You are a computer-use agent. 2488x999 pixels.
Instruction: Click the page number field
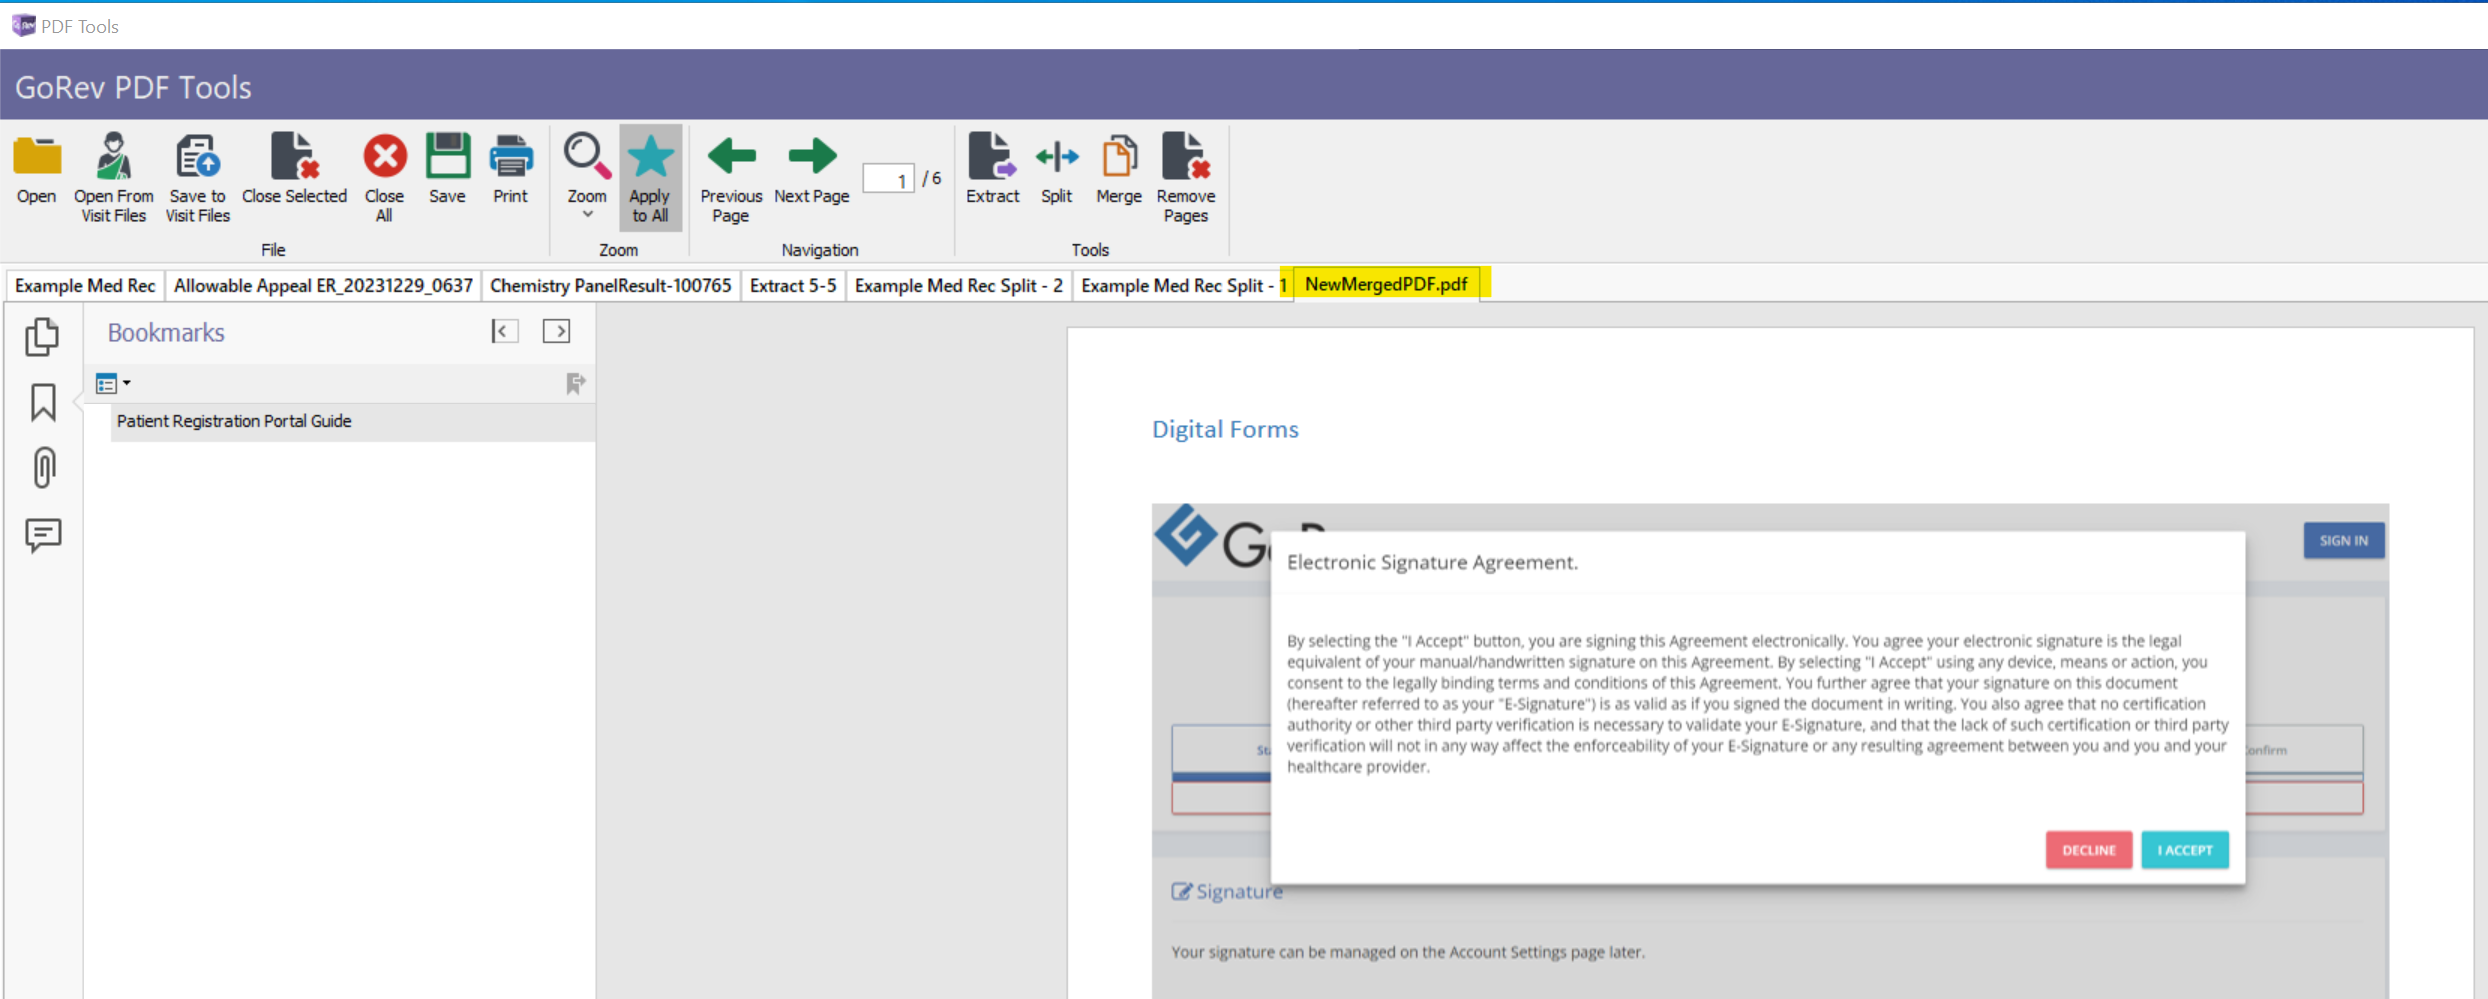888,179
